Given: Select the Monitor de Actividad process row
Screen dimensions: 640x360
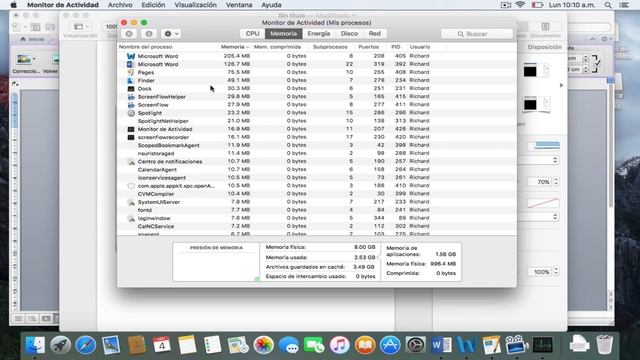Looking at the screenshot, I should [317, 129].
